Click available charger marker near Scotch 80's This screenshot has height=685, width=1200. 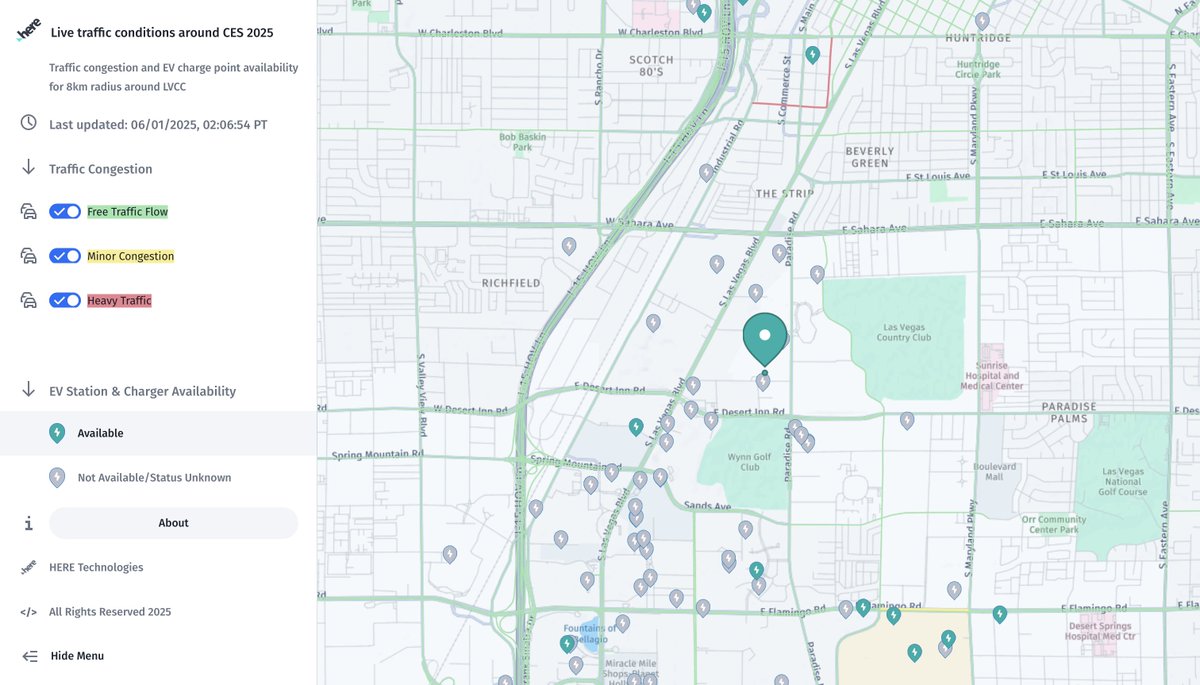[x=813, y=54]
